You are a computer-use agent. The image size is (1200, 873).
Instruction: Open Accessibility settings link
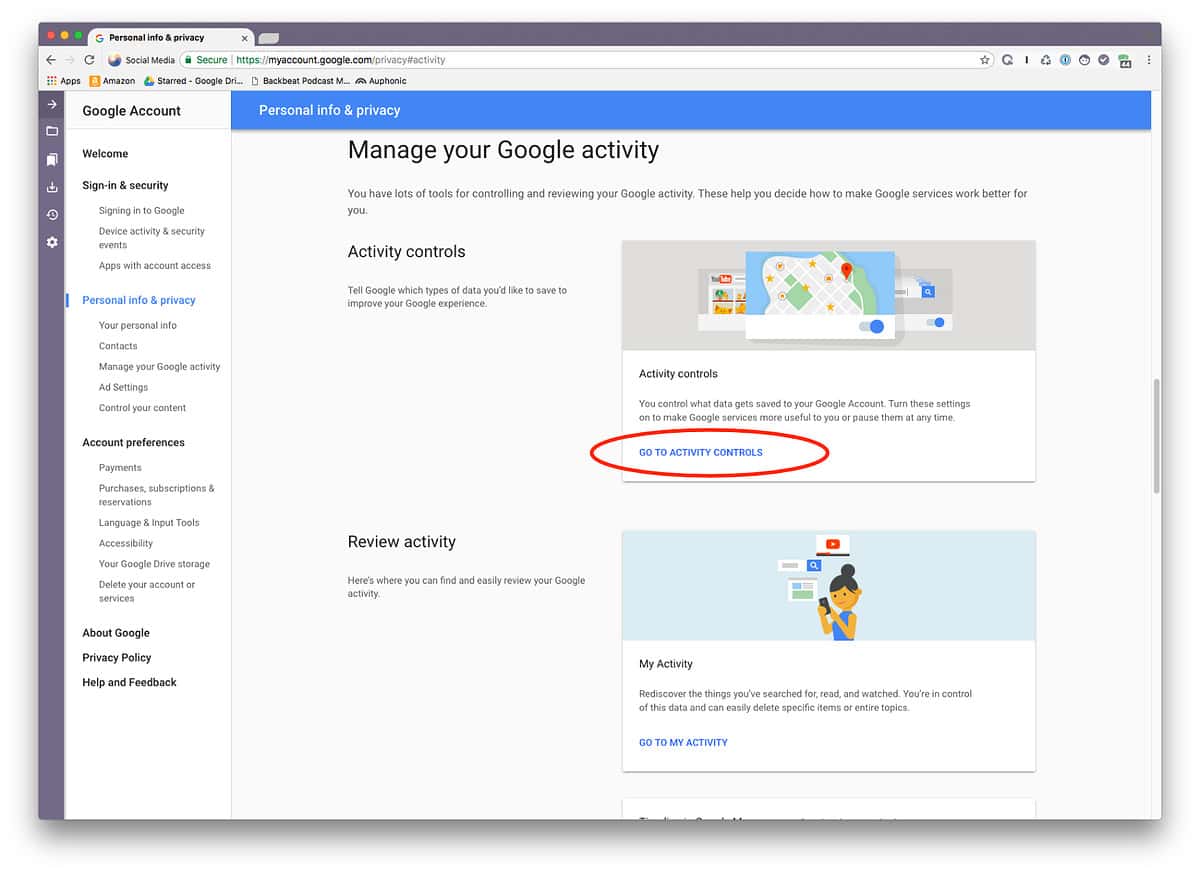[x=126, y=544]
